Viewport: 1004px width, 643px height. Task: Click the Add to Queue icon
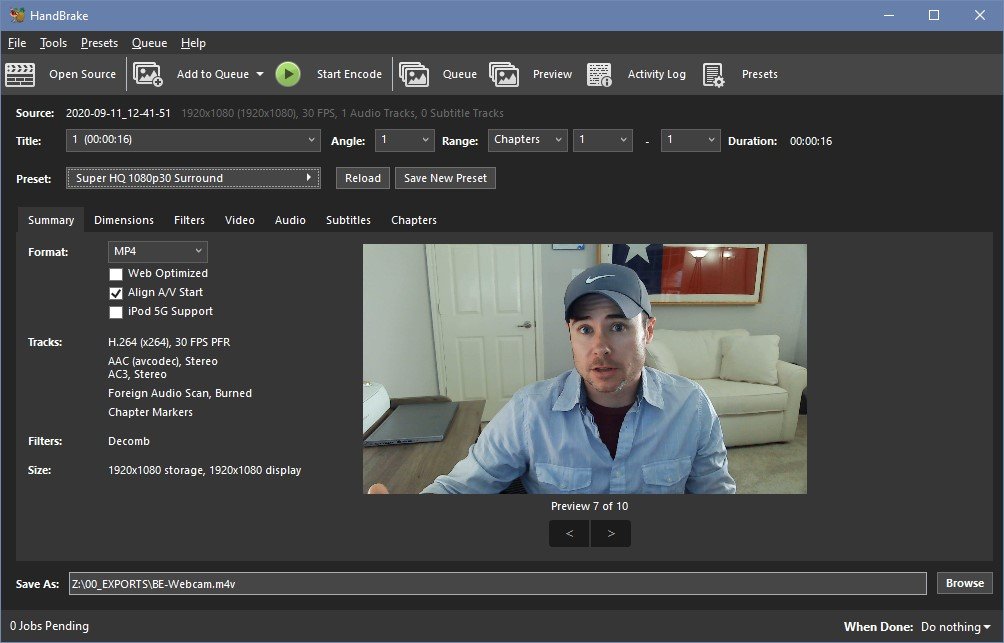point(148,74)
